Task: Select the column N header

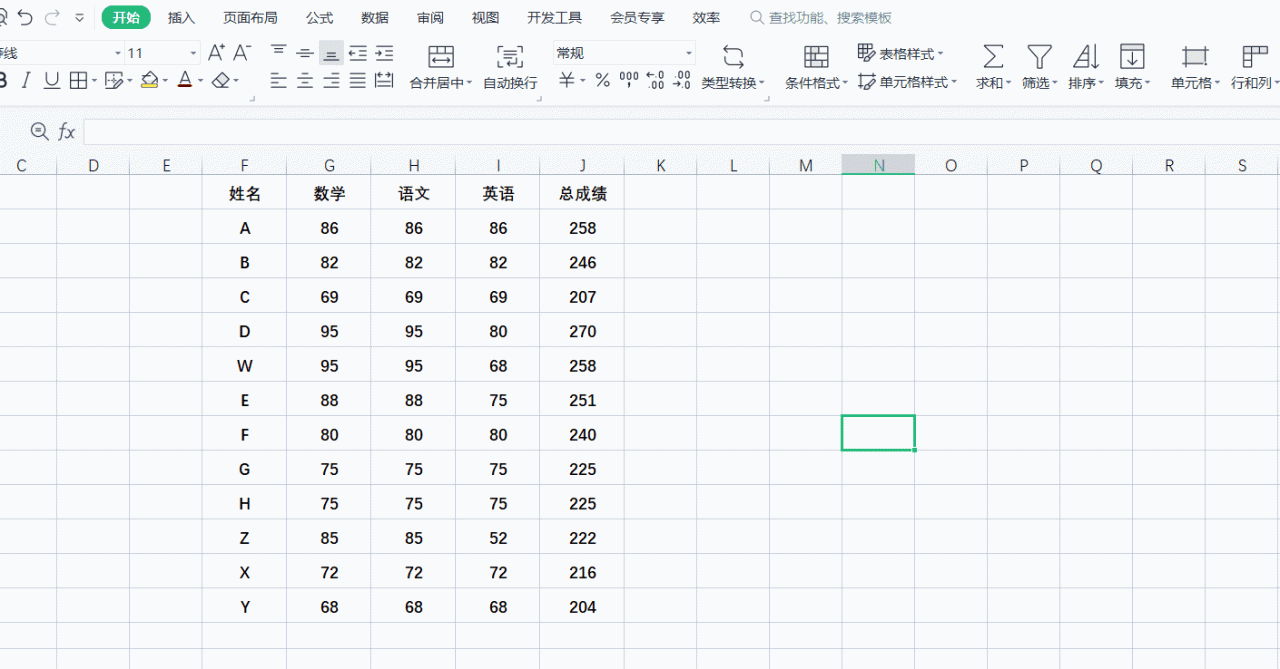Action: pyautogui.click(x=878, y=165)
